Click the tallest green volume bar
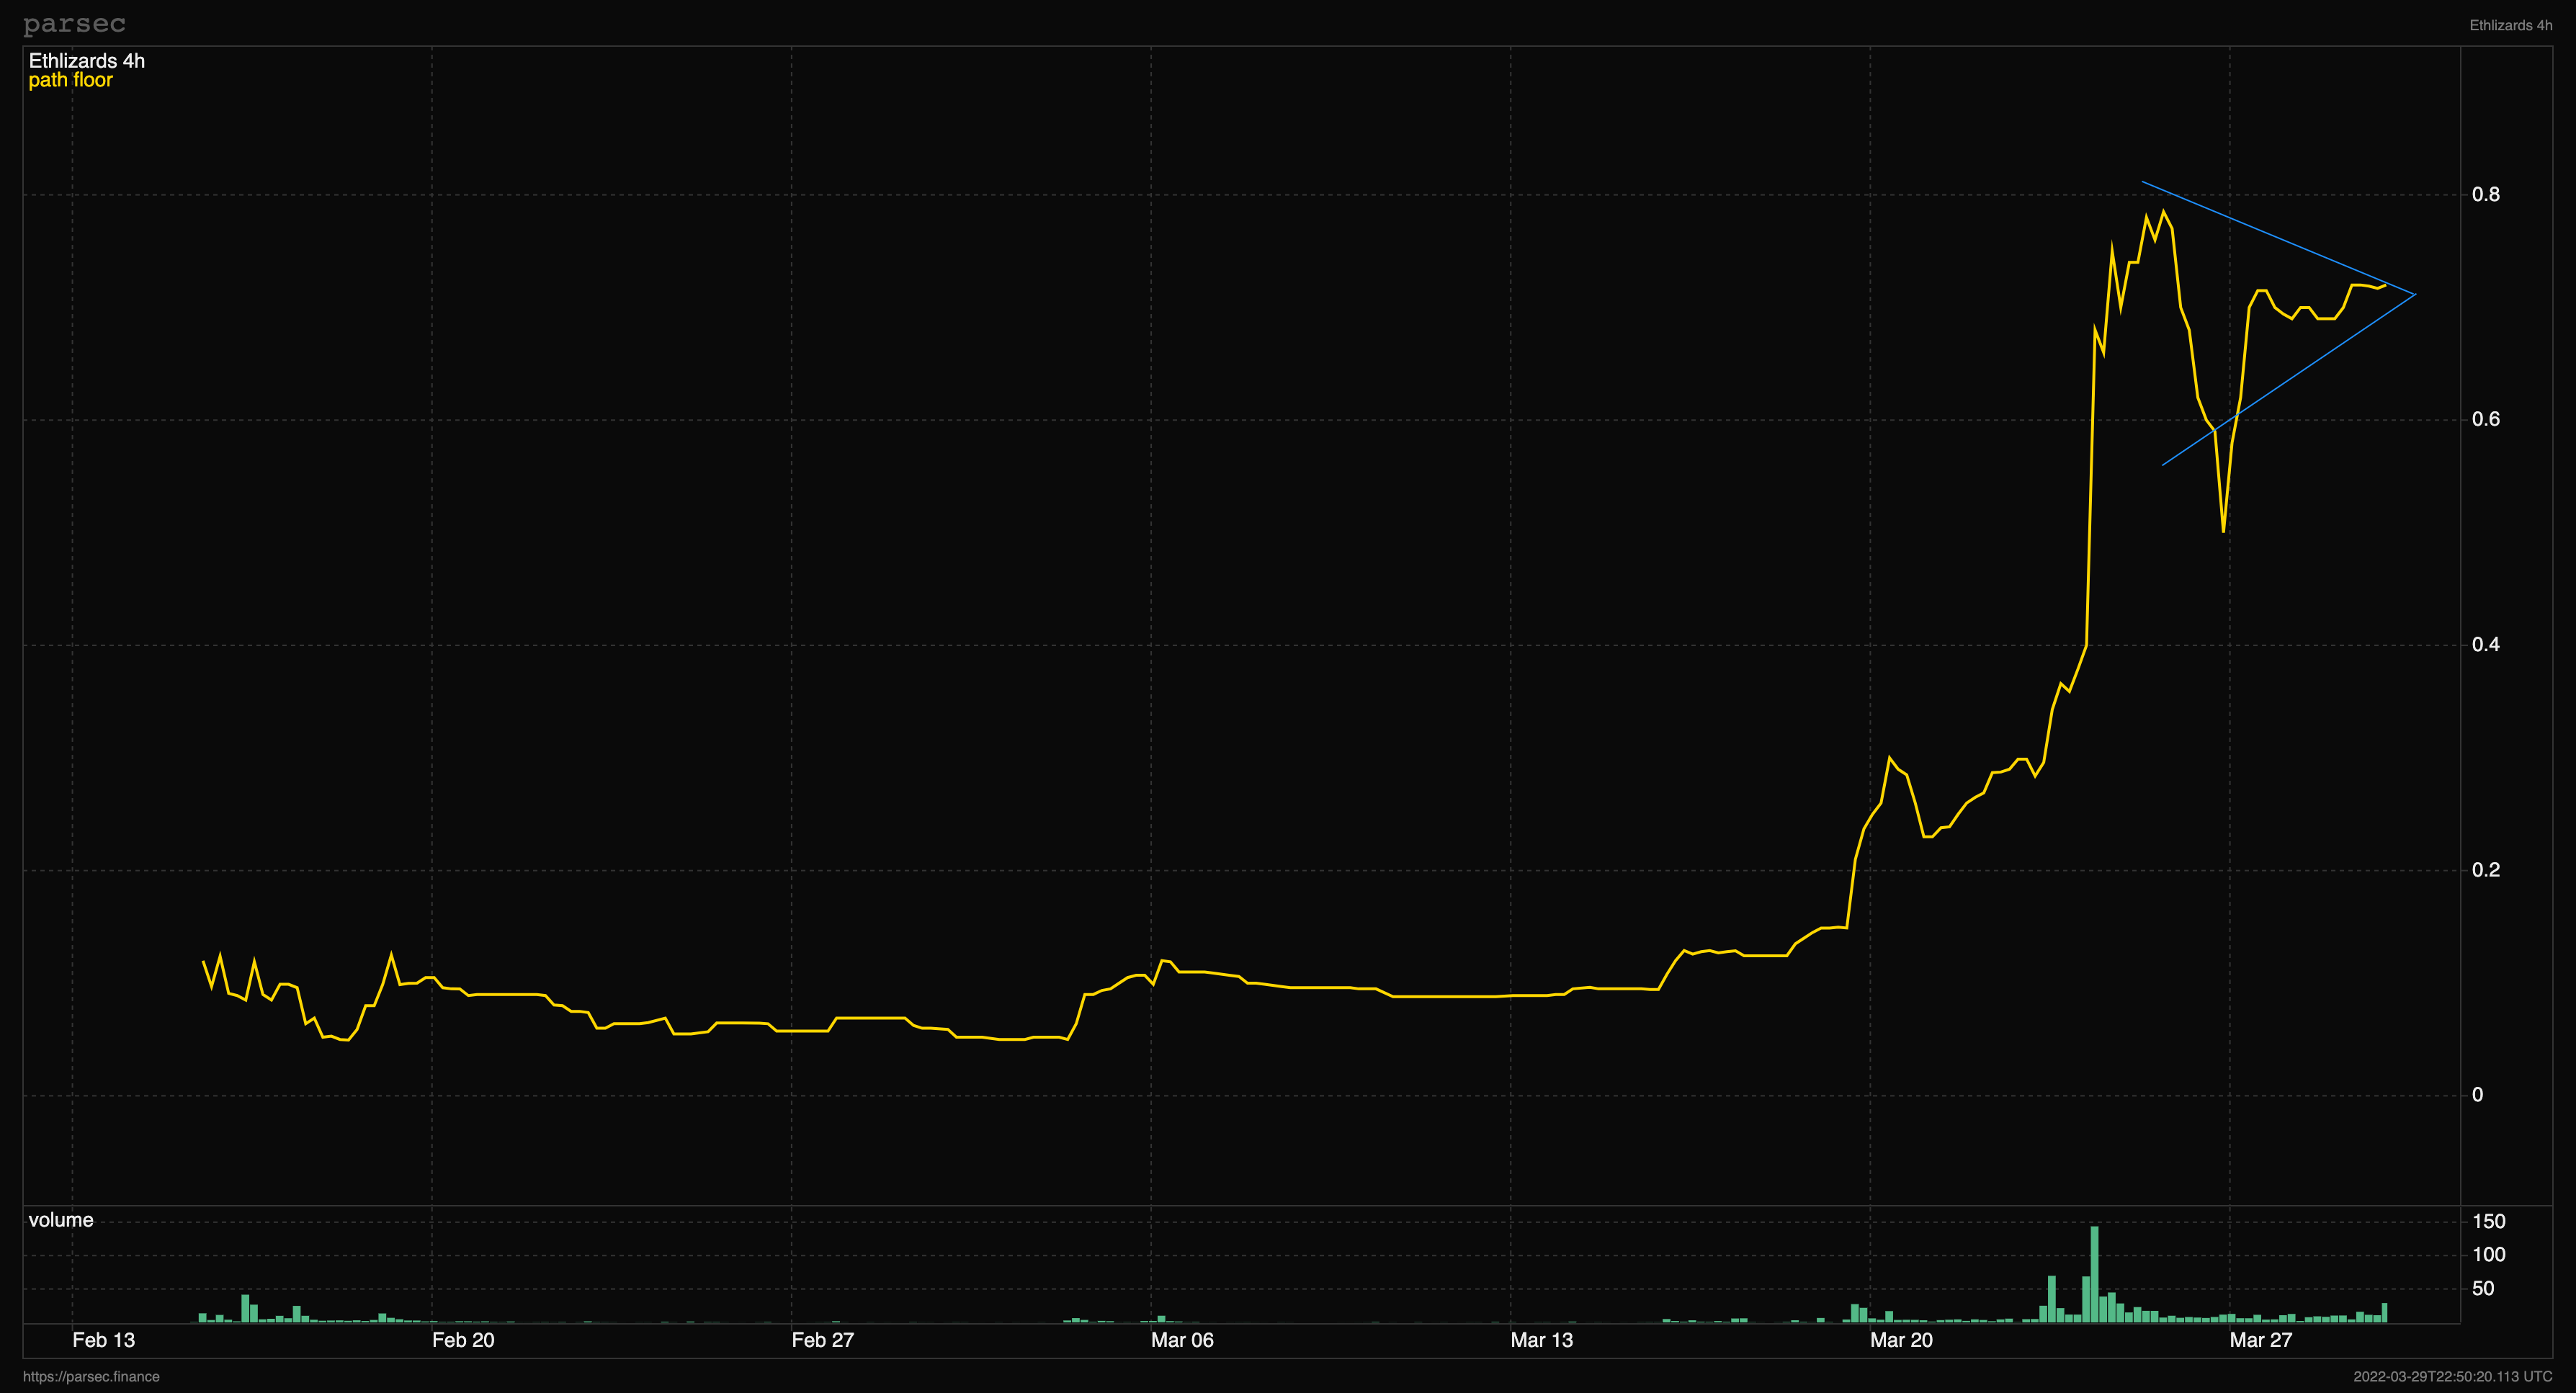The height and width of the screenshot is (1393, 2576). click(2094, 1275)
